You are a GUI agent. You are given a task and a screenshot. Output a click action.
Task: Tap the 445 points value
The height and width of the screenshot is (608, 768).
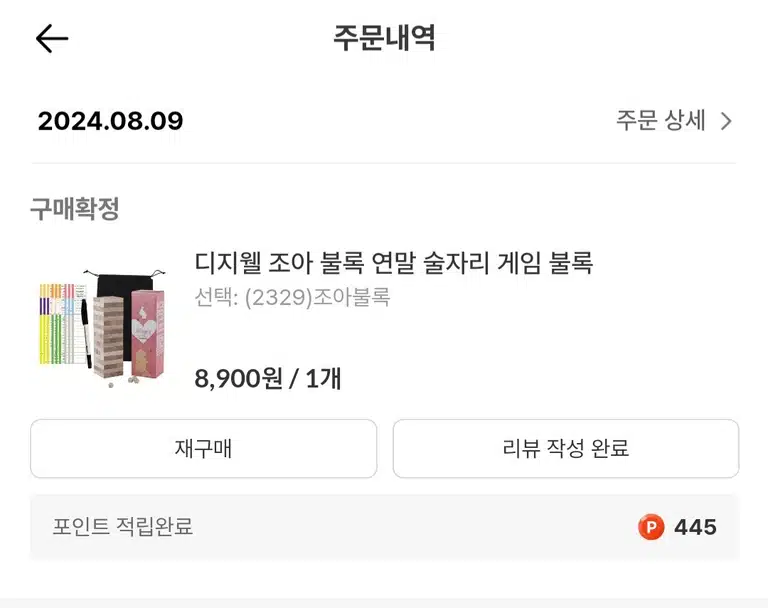coord(695,527)
